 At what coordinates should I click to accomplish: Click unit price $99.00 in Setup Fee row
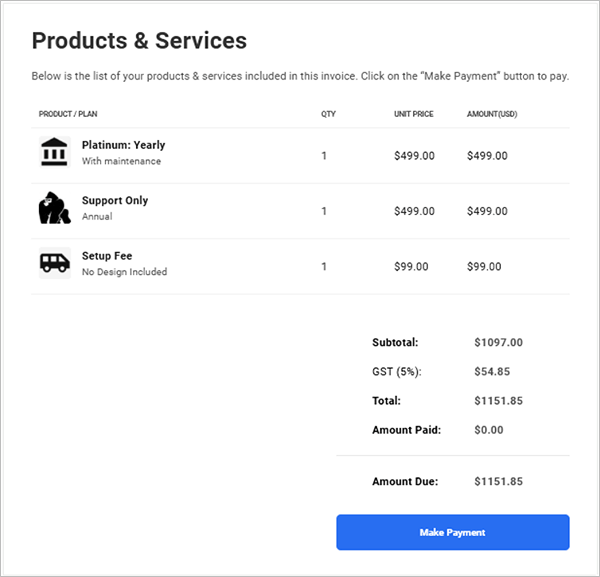(411, 267)
